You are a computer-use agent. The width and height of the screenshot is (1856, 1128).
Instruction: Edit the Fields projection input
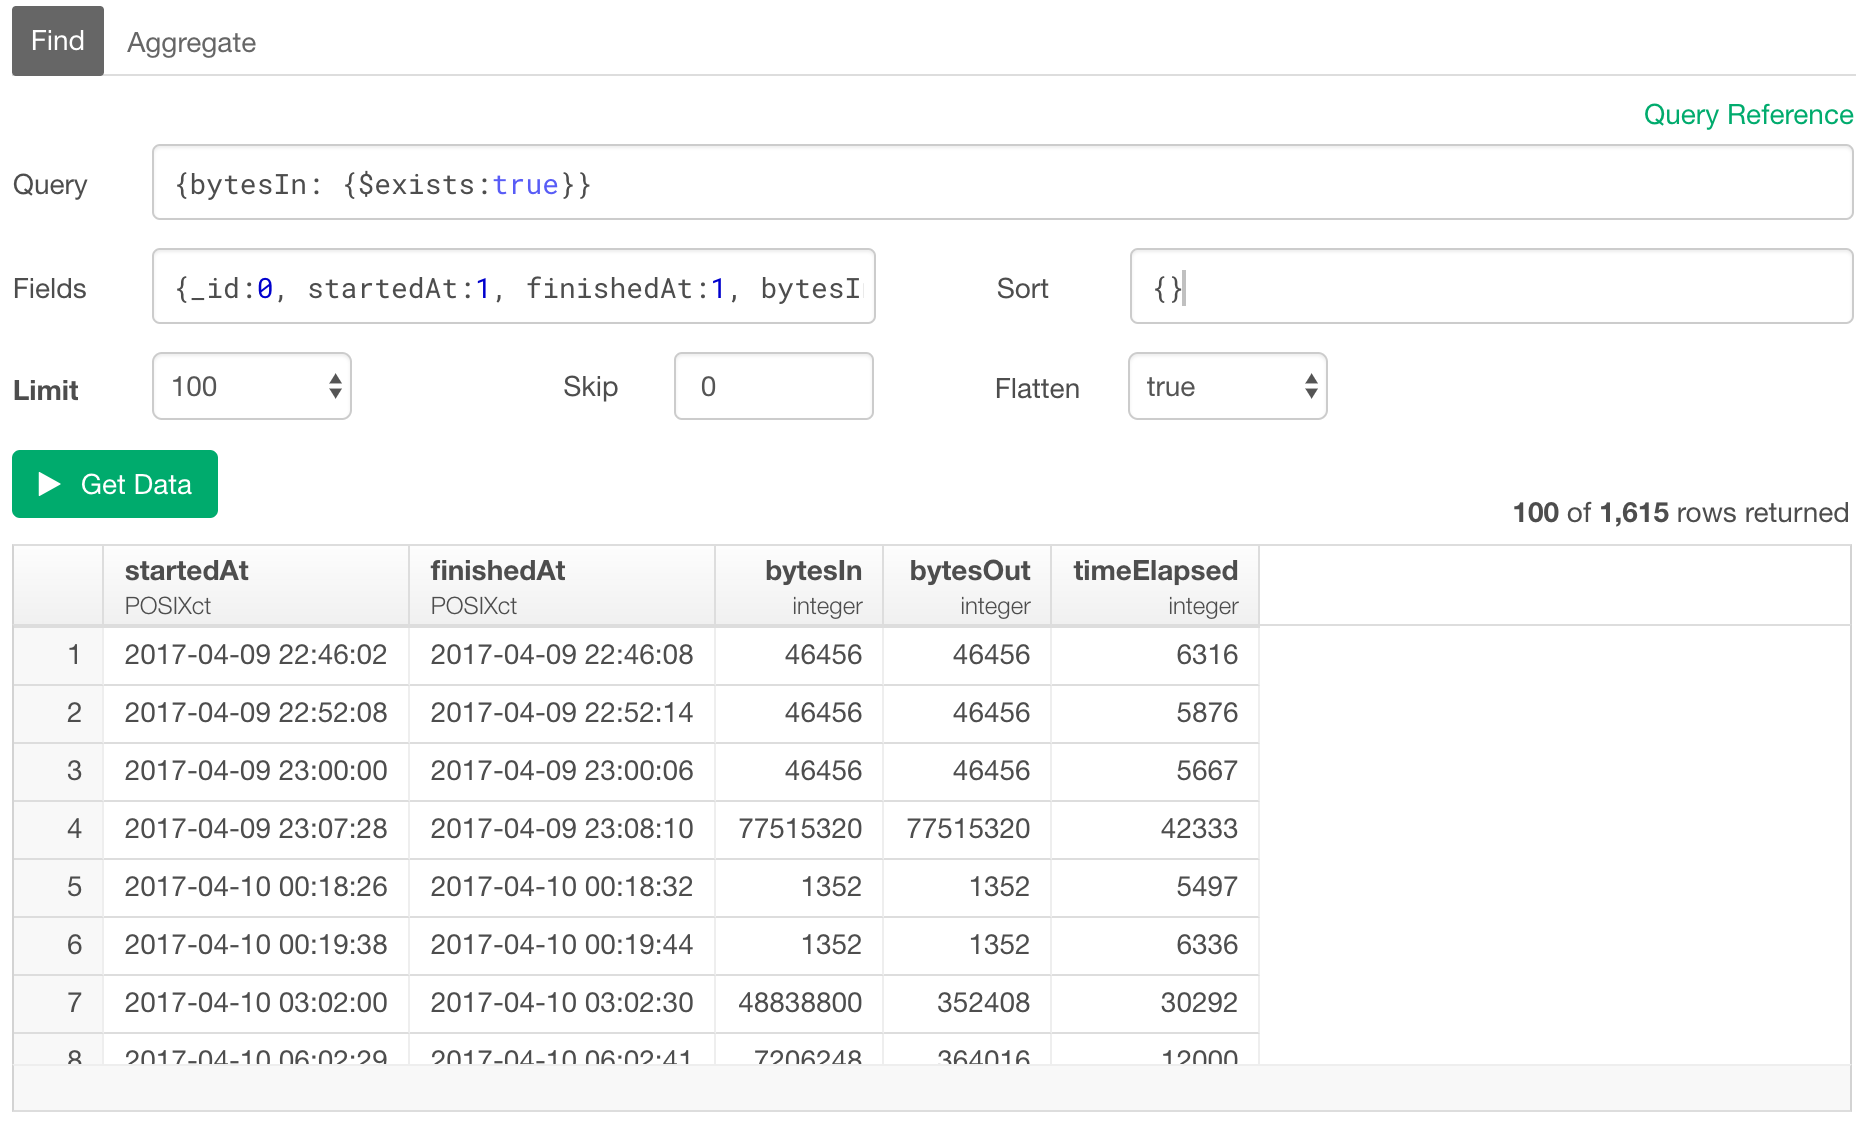(514, 287)
